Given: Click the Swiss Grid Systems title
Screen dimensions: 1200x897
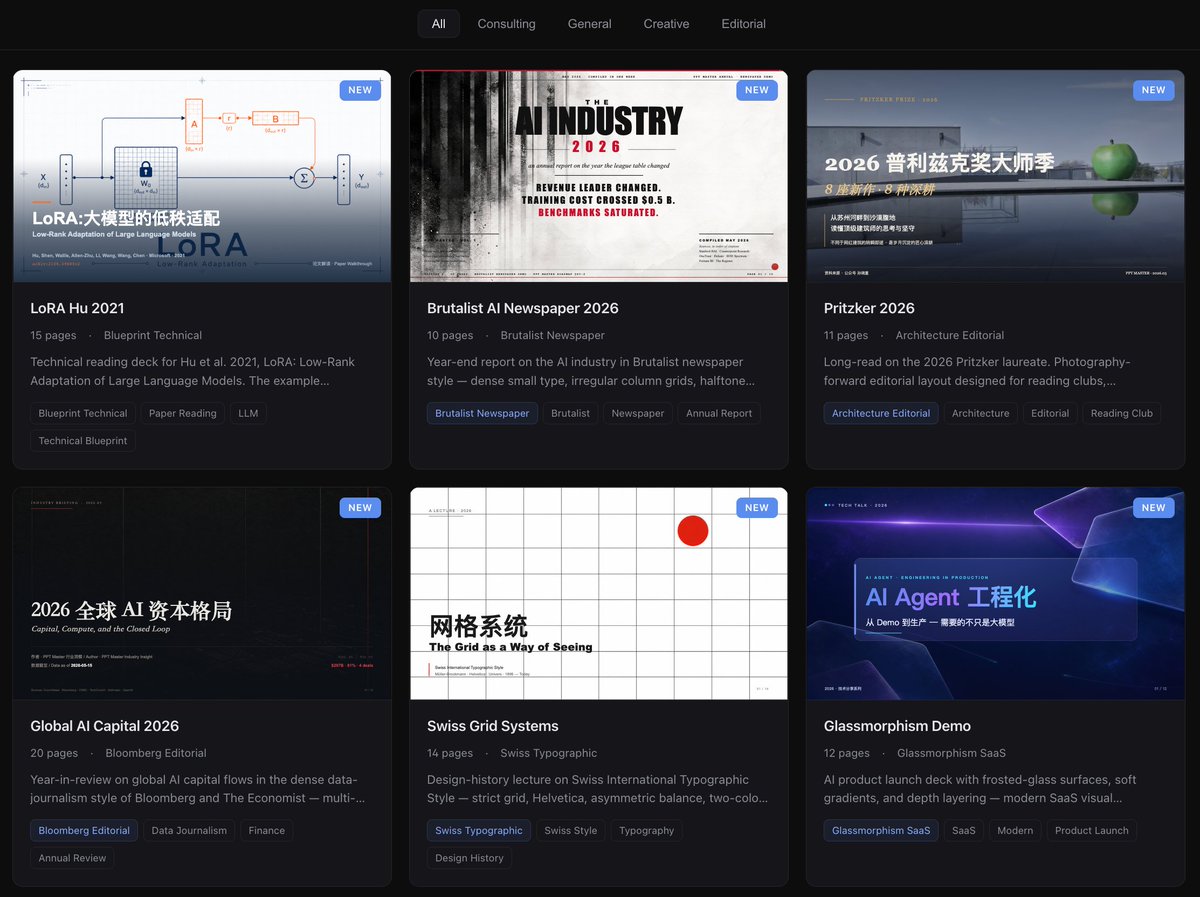Looking at the screenshot, I should [493, 726].
